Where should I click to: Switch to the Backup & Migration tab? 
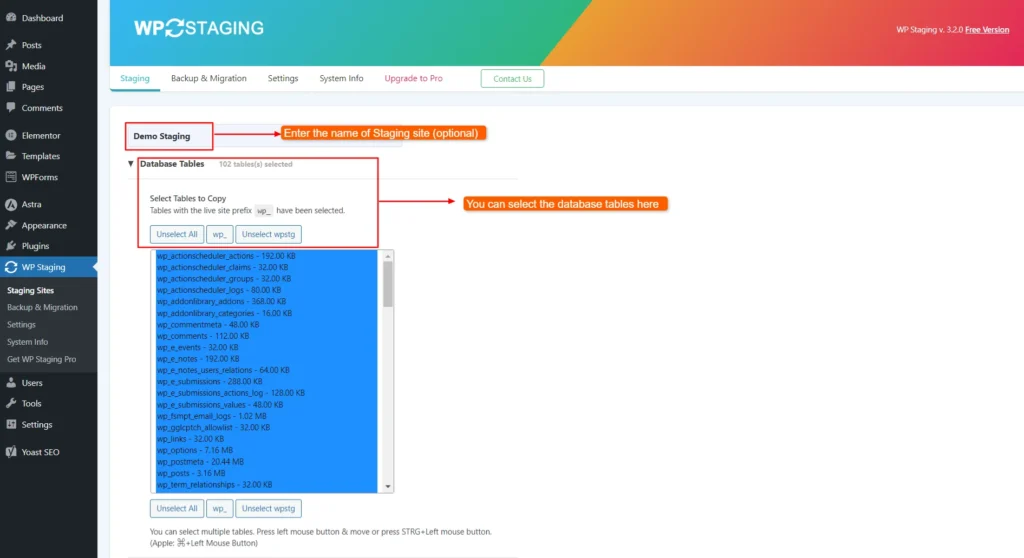coord(208,78)
